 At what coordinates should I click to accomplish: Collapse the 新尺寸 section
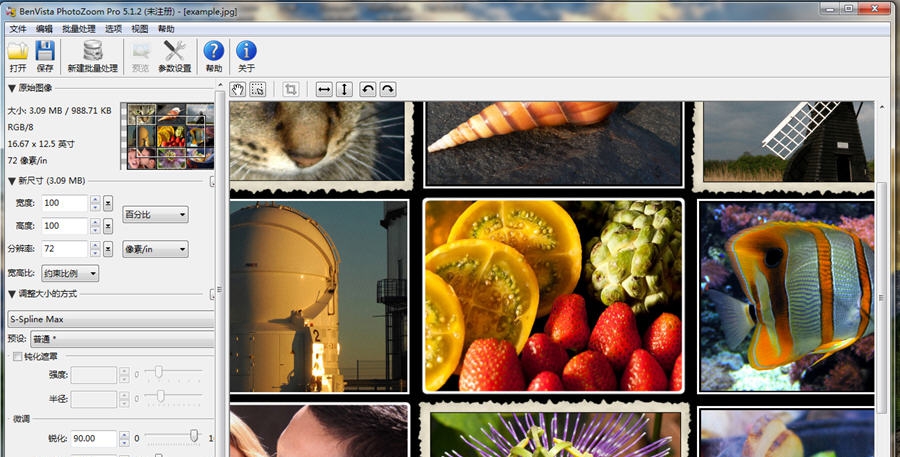[x=11, y=181]
